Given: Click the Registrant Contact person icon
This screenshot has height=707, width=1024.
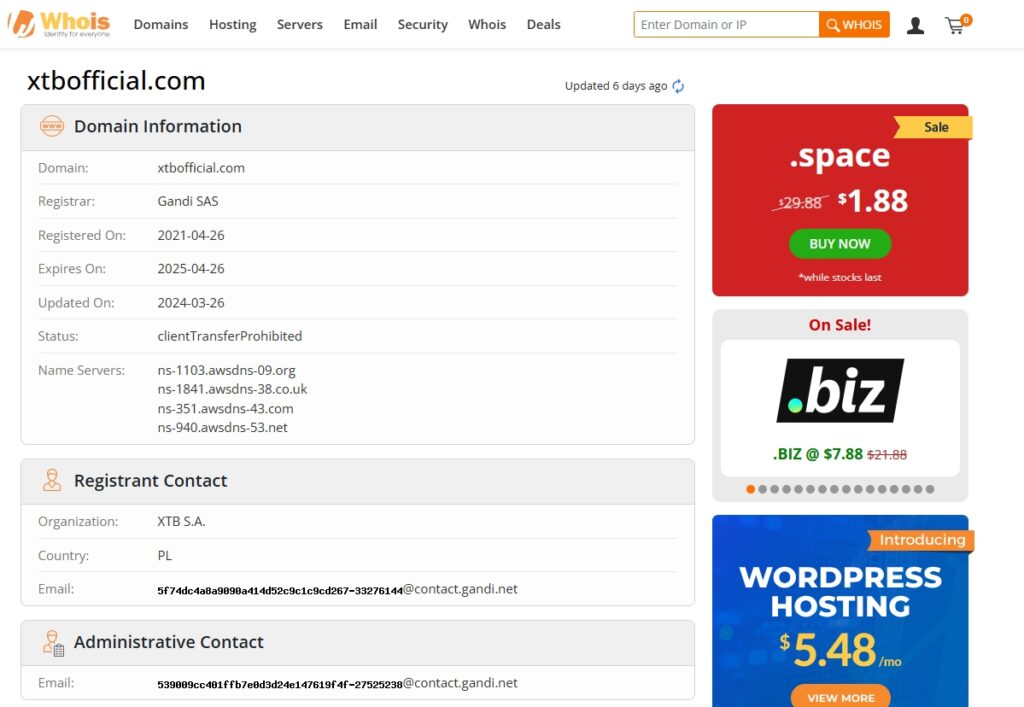Looking at the screenshot, I should point(51,481).
